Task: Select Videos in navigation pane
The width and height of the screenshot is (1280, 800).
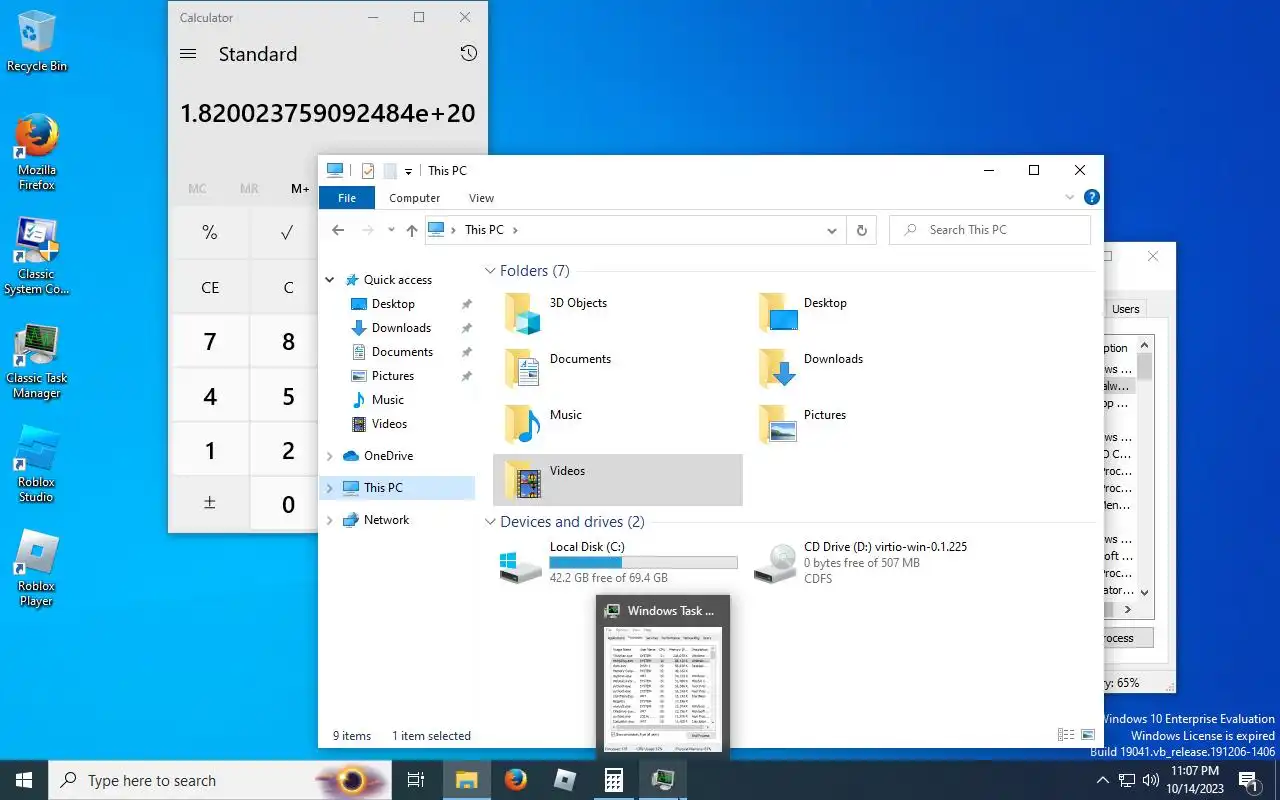Action: pos(389,424)
